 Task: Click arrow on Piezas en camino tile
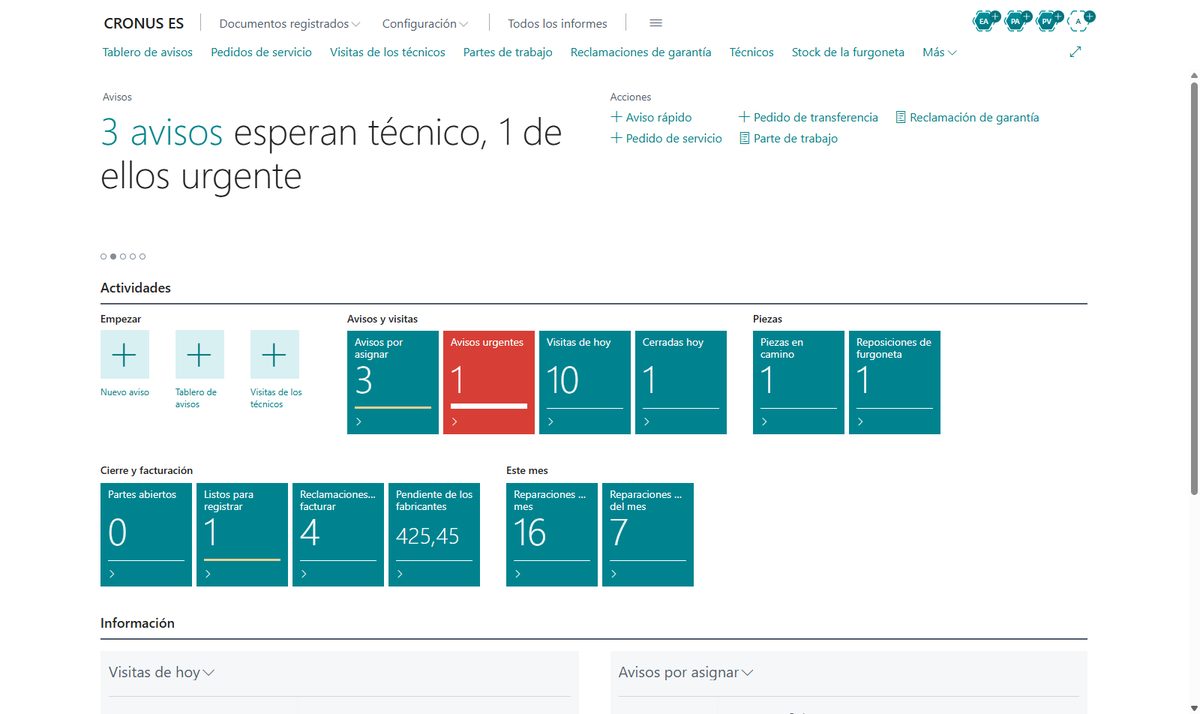(x=765, y=422)
